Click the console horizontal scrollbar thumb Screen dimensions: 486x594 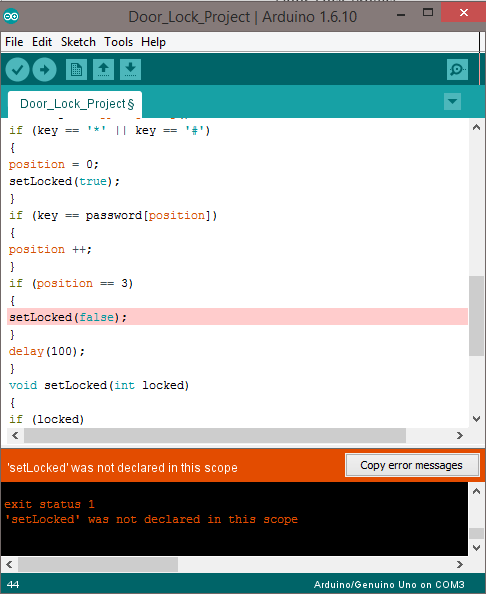[98, 564]
